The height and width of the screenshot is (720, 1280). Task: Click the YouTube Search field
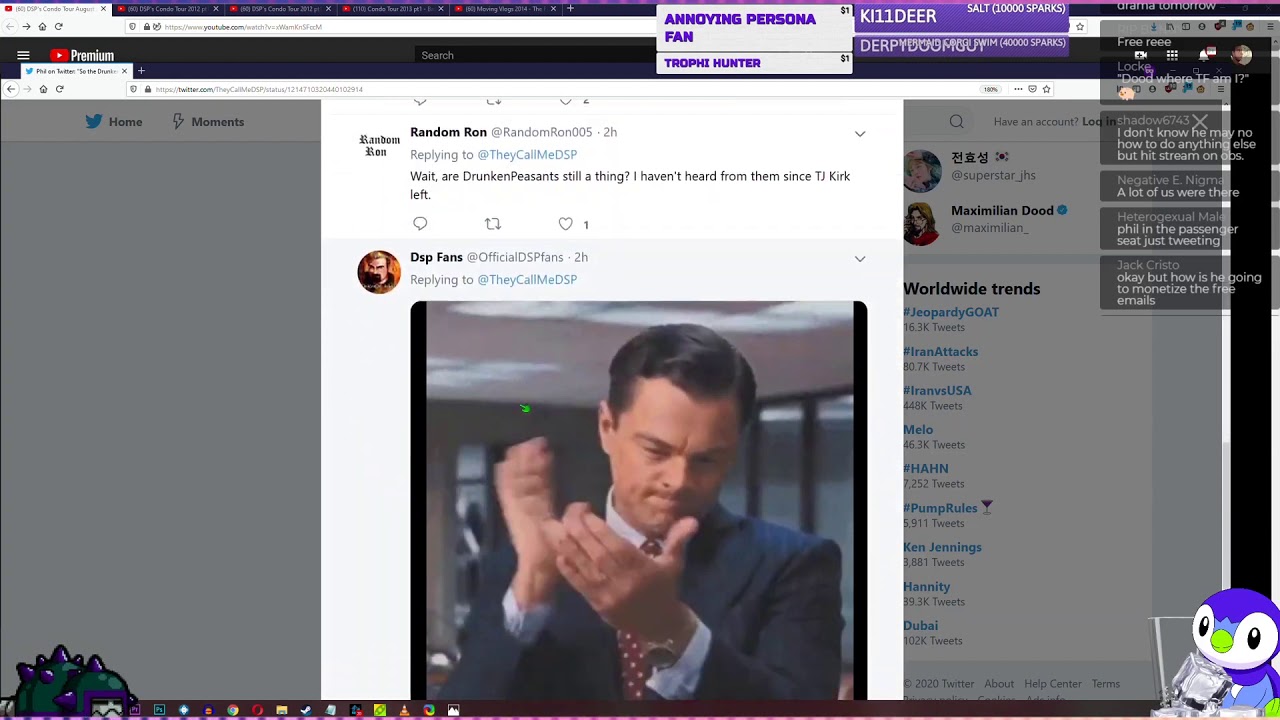(535, 56)
